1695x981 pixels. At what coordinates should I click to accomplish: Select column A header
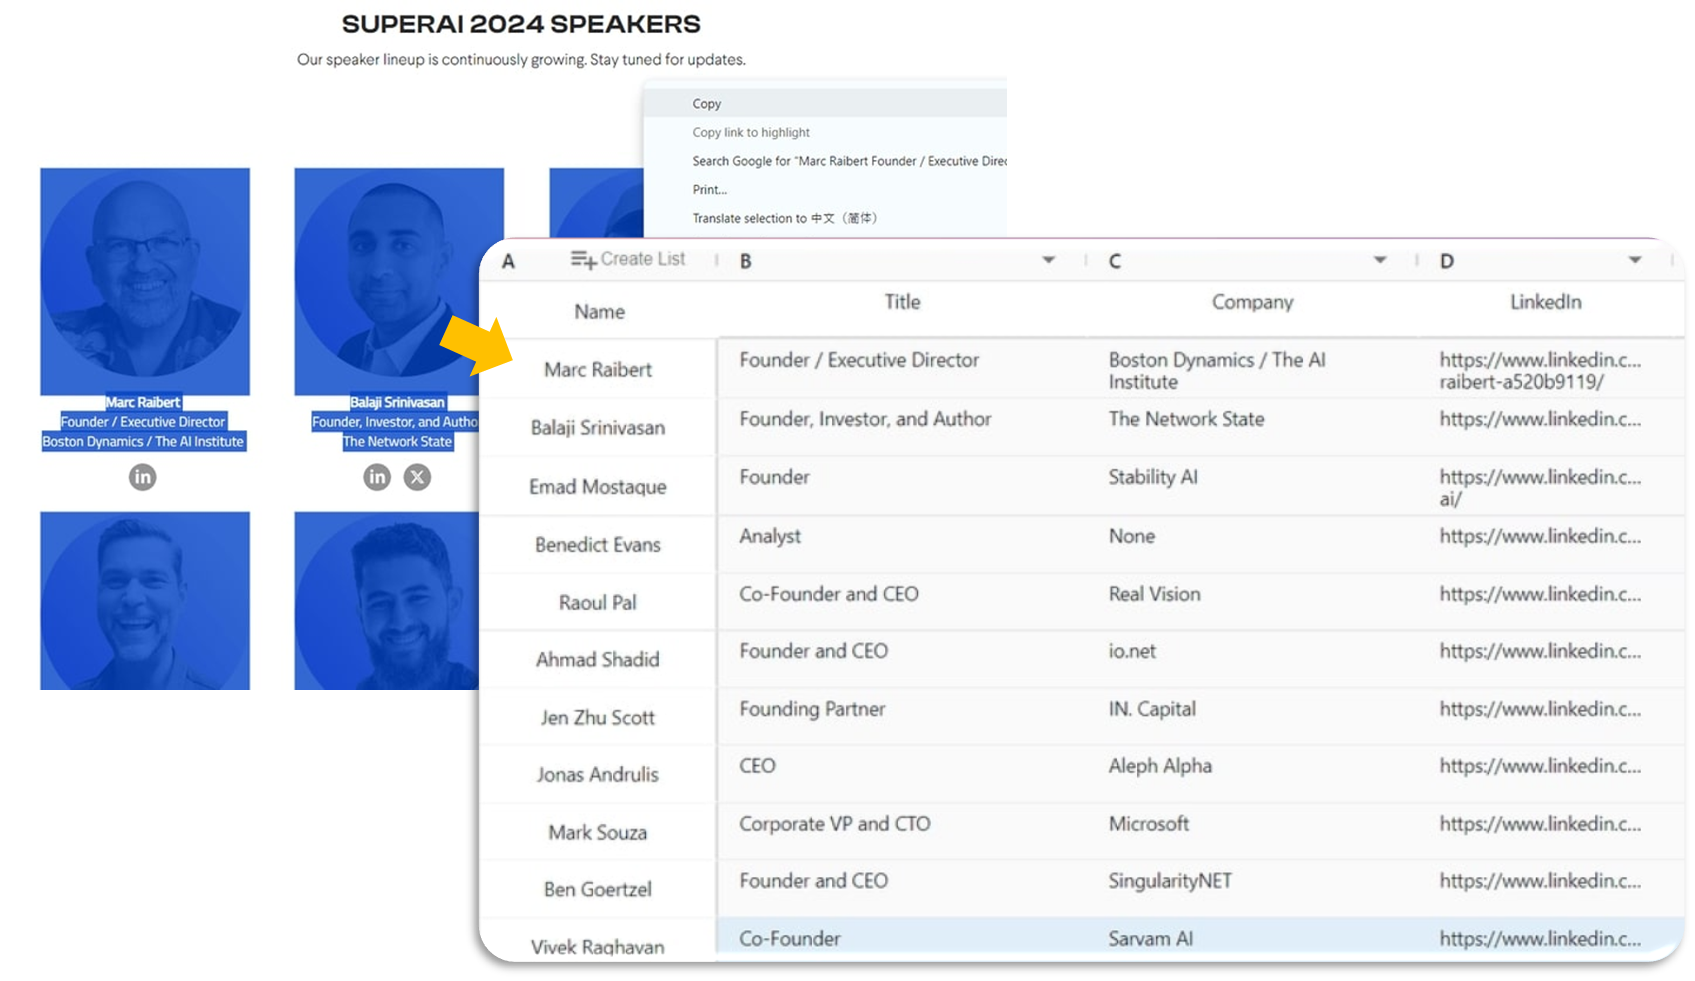508,261
